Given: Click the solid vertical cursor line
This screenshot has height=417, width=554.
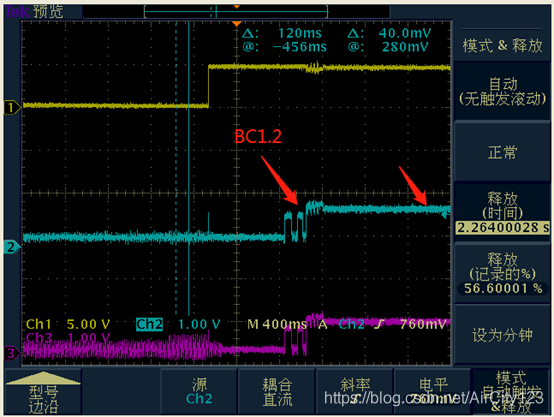Looking at the screenshot, I should coord(189,170).
